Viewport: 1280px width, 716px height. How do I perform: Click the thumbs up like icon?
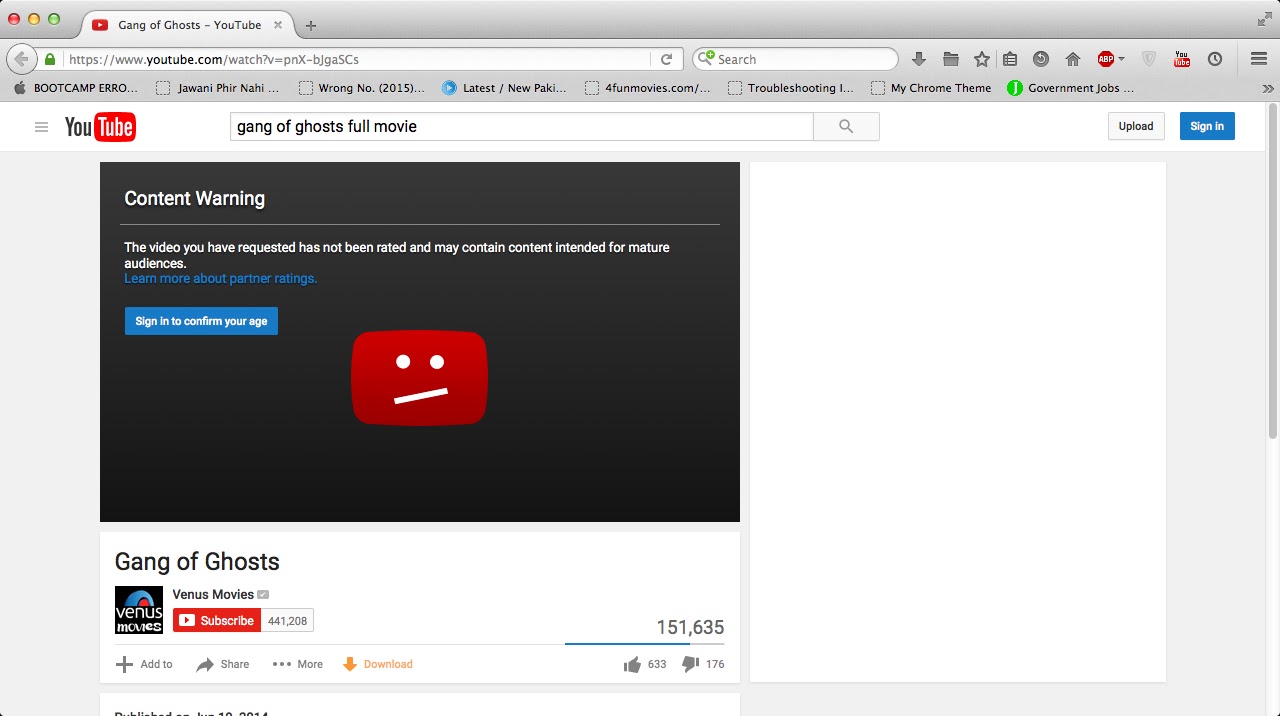(632, 664)
